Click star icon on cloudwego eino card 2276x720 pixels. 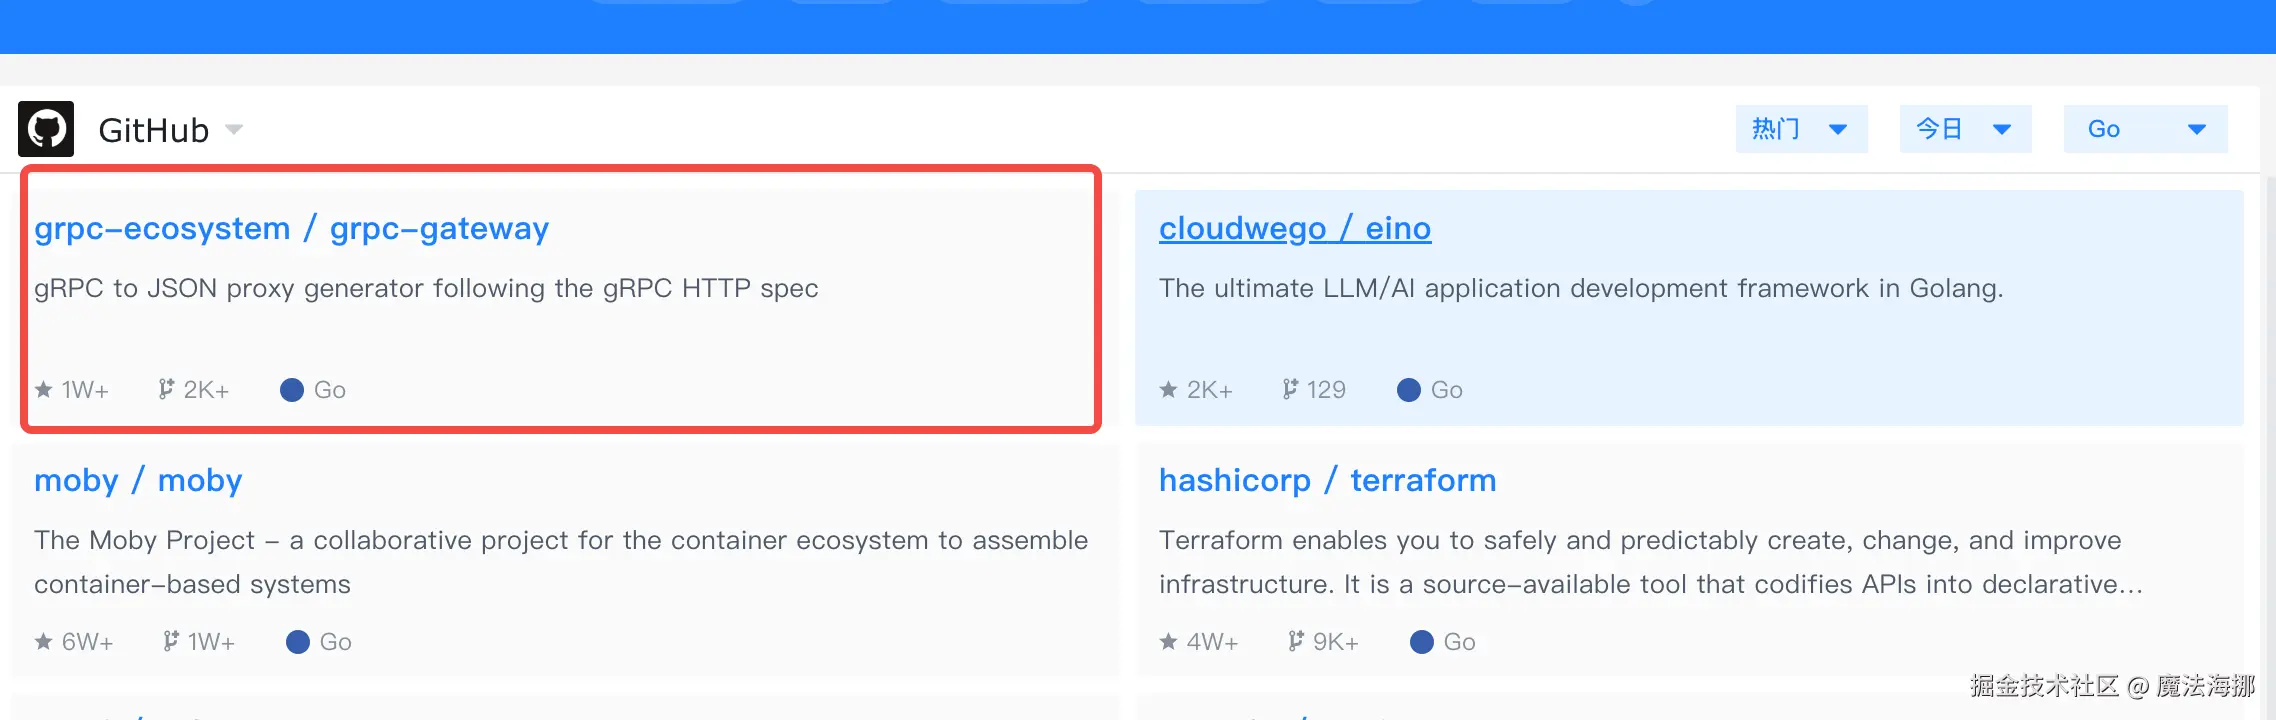point(1168,390)
